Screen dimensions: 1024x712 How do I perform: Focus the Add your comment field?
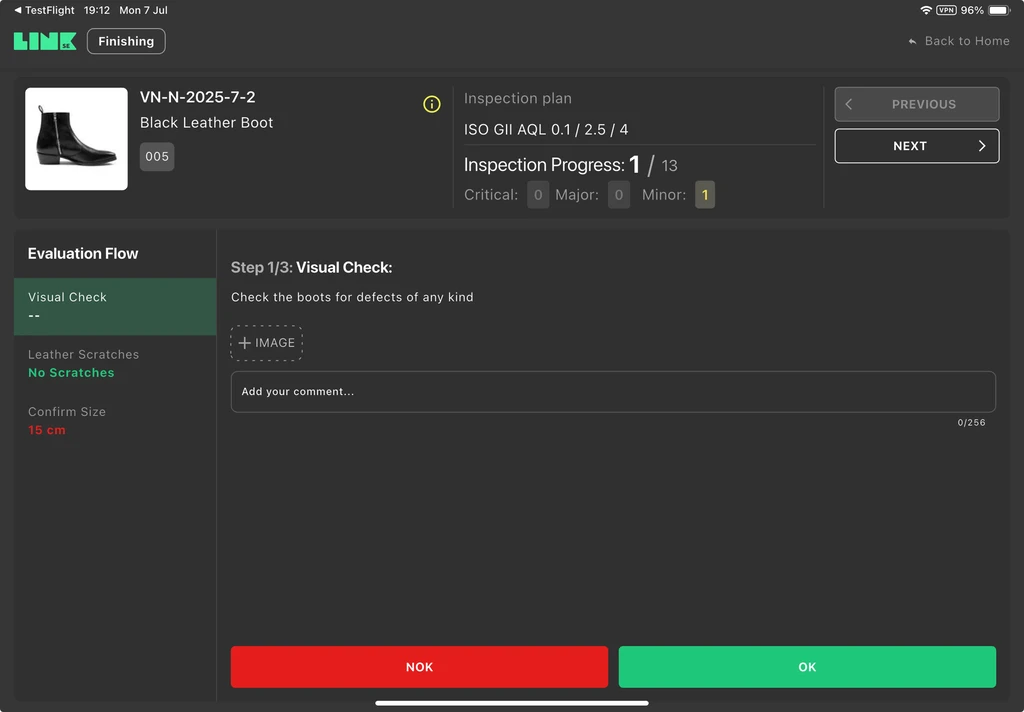pyautogui.click(x=612, y=392)
